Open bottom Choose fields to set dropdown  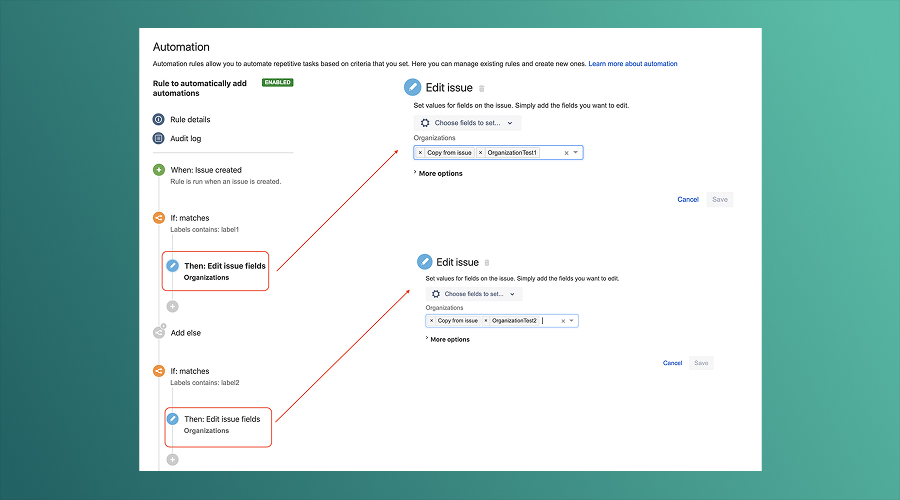click(474, 294)
